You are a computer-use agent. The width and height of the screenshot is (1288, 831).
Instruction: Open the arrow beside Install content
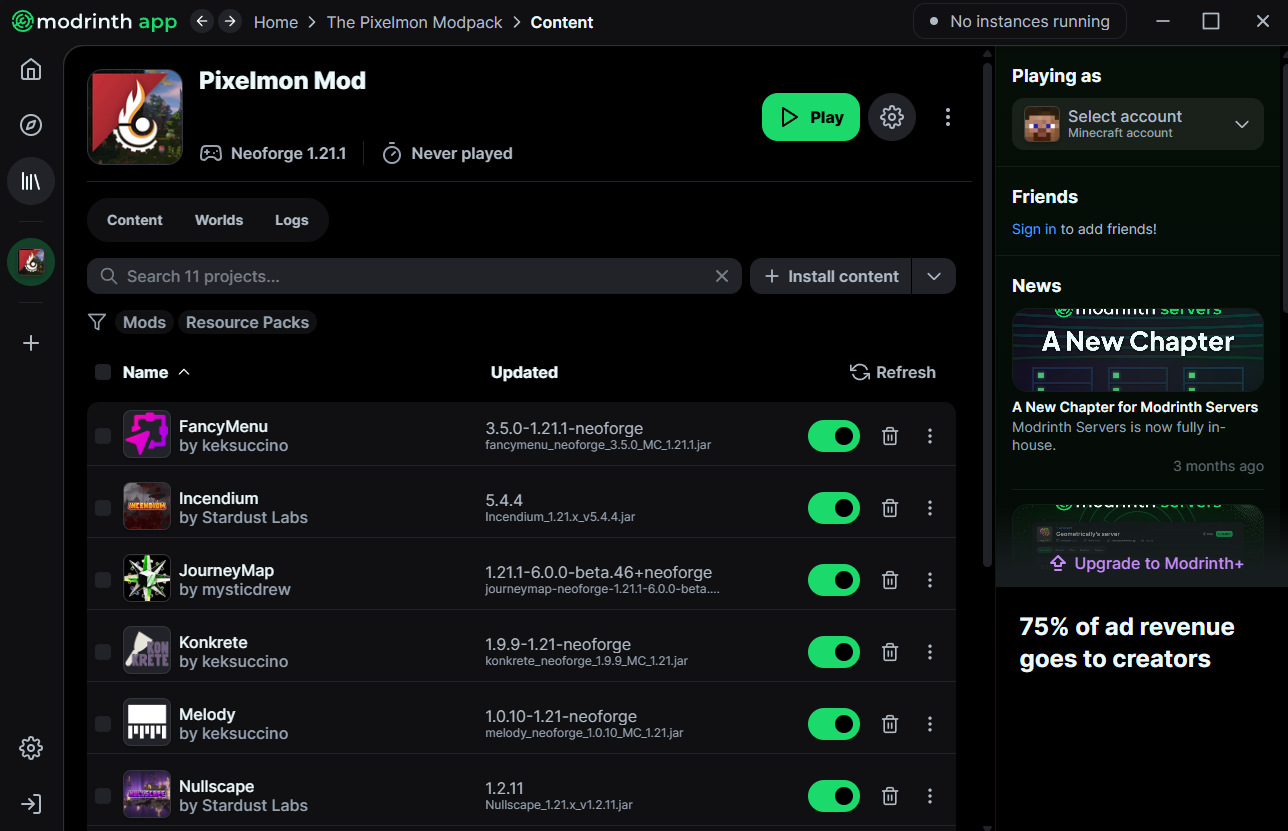click(934, 276)
